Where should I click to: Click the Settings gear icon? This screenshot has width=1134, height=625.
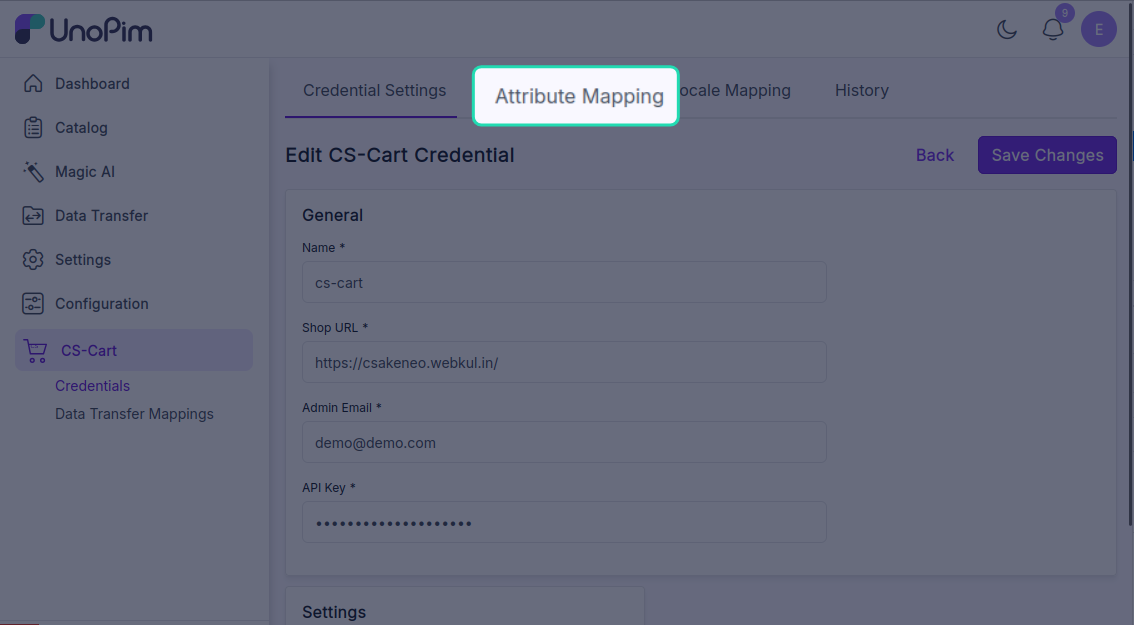click(x=33, y=260)
